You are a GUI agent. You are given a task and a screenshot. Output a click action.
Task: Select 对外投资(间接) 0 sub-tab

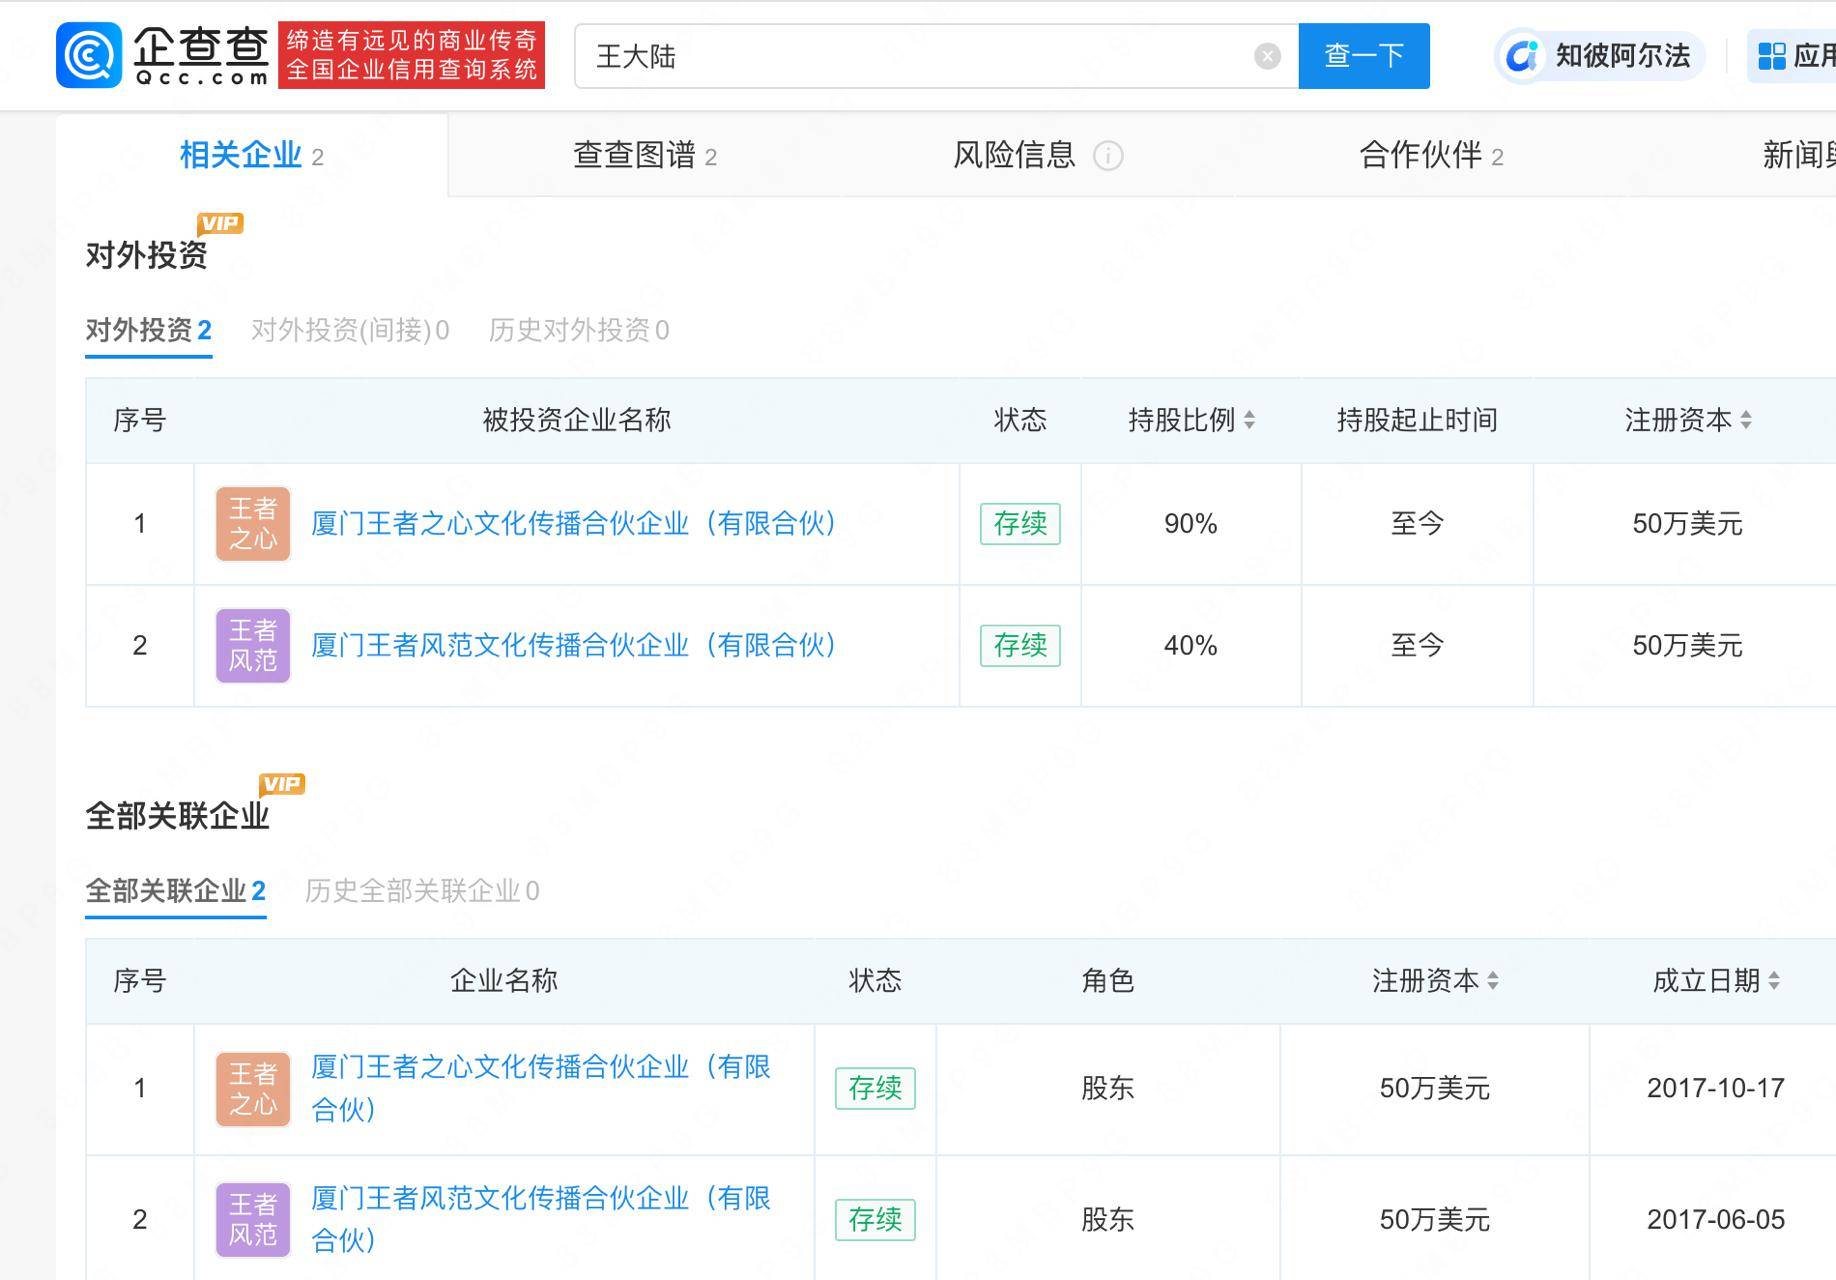pos(350,330)
